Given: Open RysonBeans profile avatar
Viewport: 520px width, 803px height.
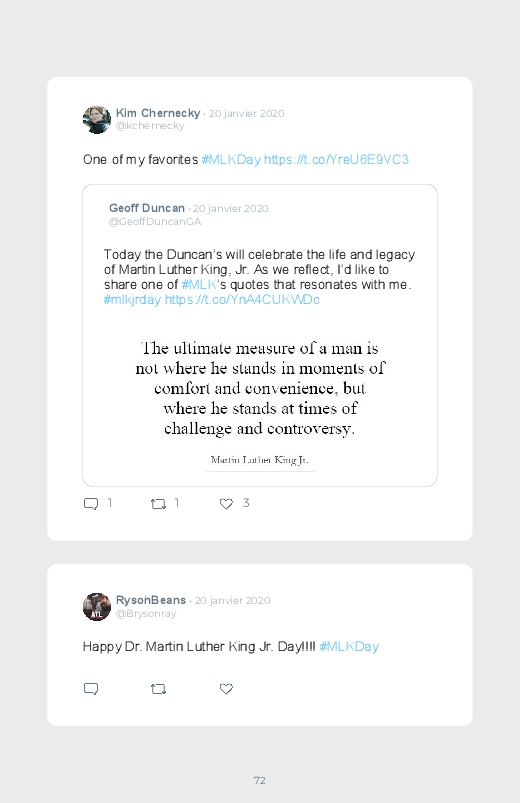Looking at the screenshot, I should [97, 606].
